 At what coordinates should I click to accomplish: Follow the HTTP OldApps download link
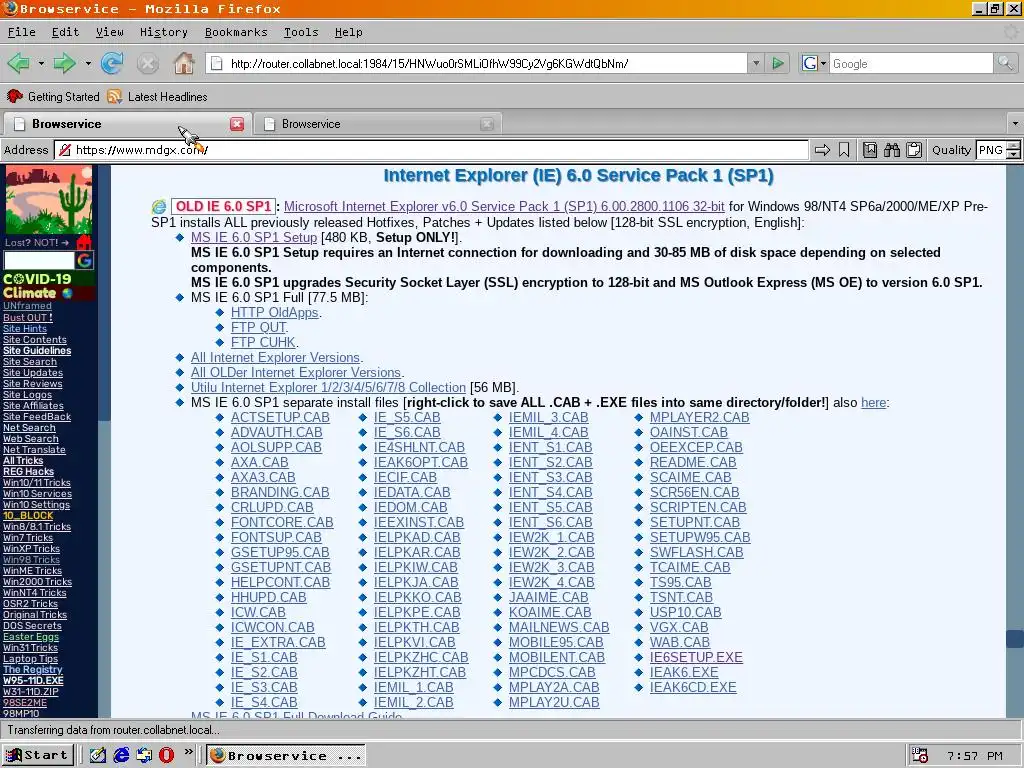(274, 313)
